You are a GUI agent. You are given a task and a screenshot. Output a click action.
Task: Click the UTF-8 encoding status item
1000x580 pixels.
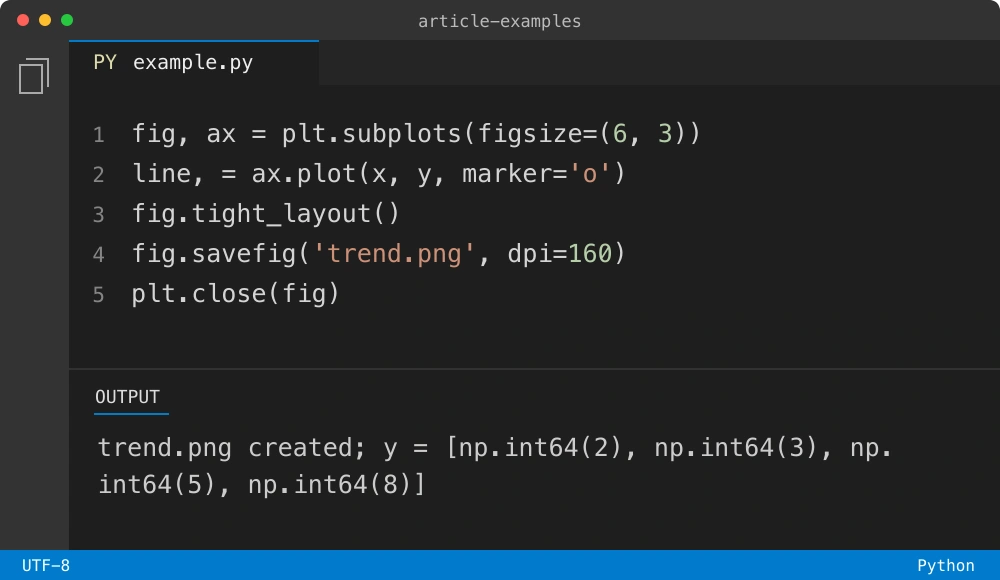coord(46,565)
